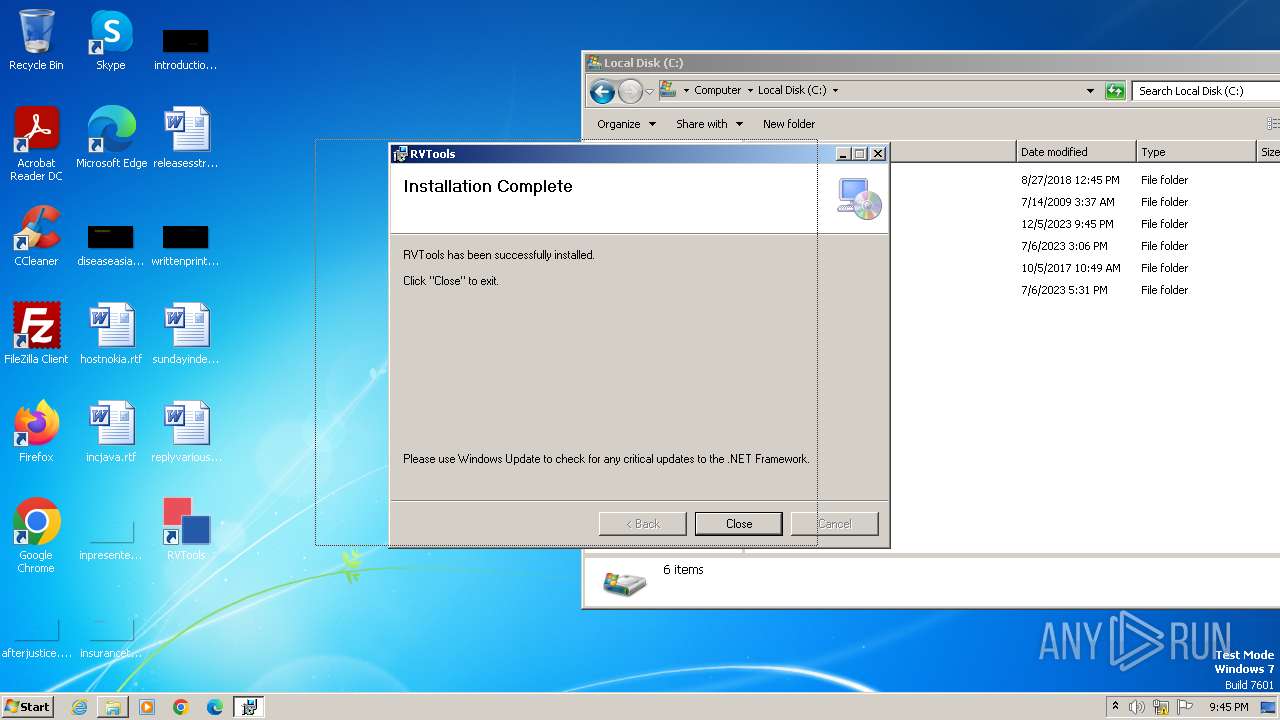Open Internet Explorer from taskbar
The image size is (1280, 720).
click(x=79, y=707)
